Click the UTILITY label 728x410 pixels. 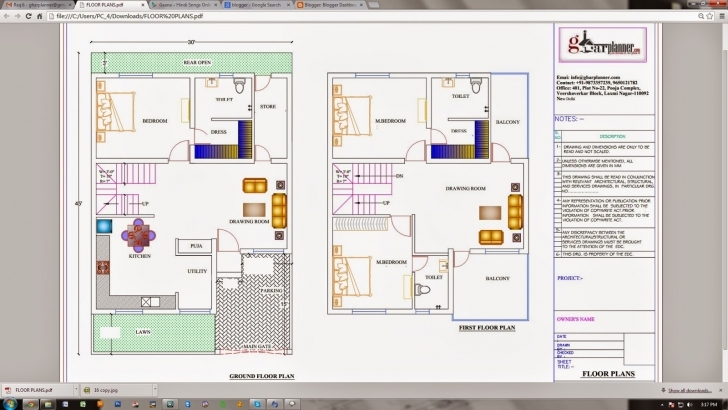point(197,271)
